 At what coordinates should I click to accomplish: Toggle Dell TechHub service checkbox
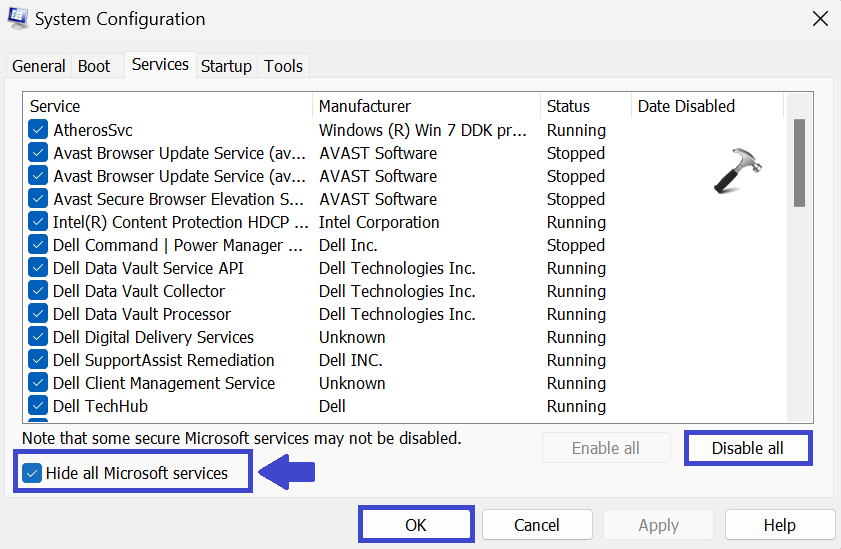[x=38, y=406]
